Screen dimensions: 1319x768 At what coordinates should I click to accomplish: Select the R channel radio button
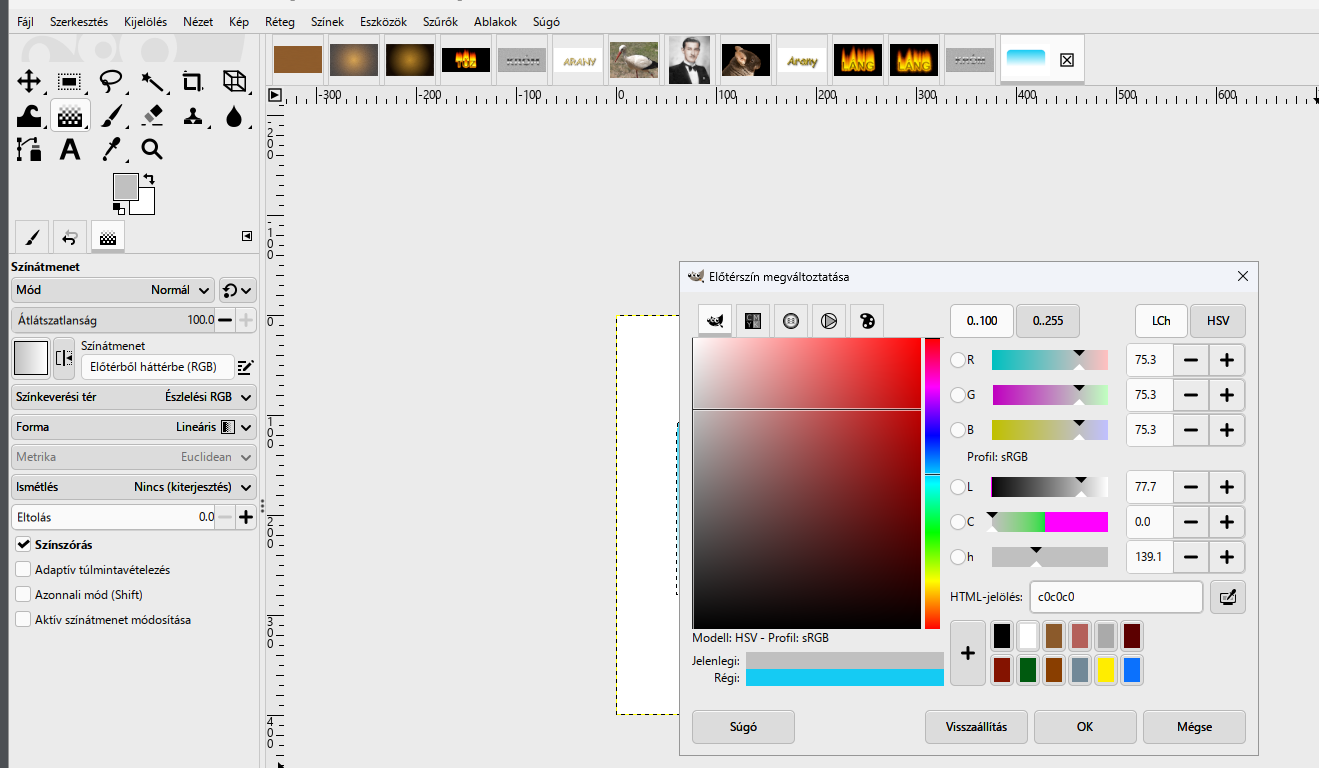coord(958,360)
